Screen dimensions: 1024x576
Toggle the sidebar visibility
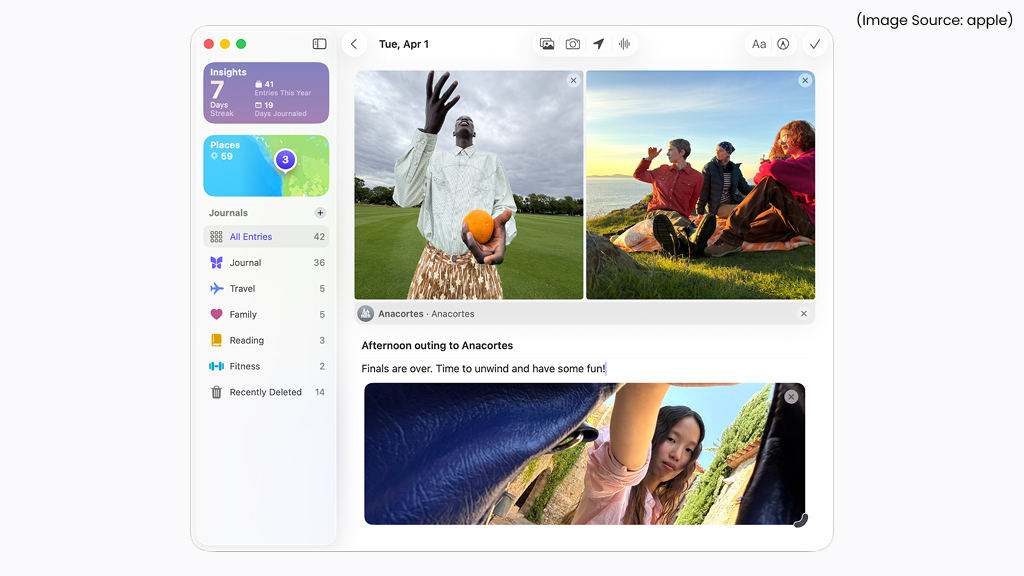319,44
